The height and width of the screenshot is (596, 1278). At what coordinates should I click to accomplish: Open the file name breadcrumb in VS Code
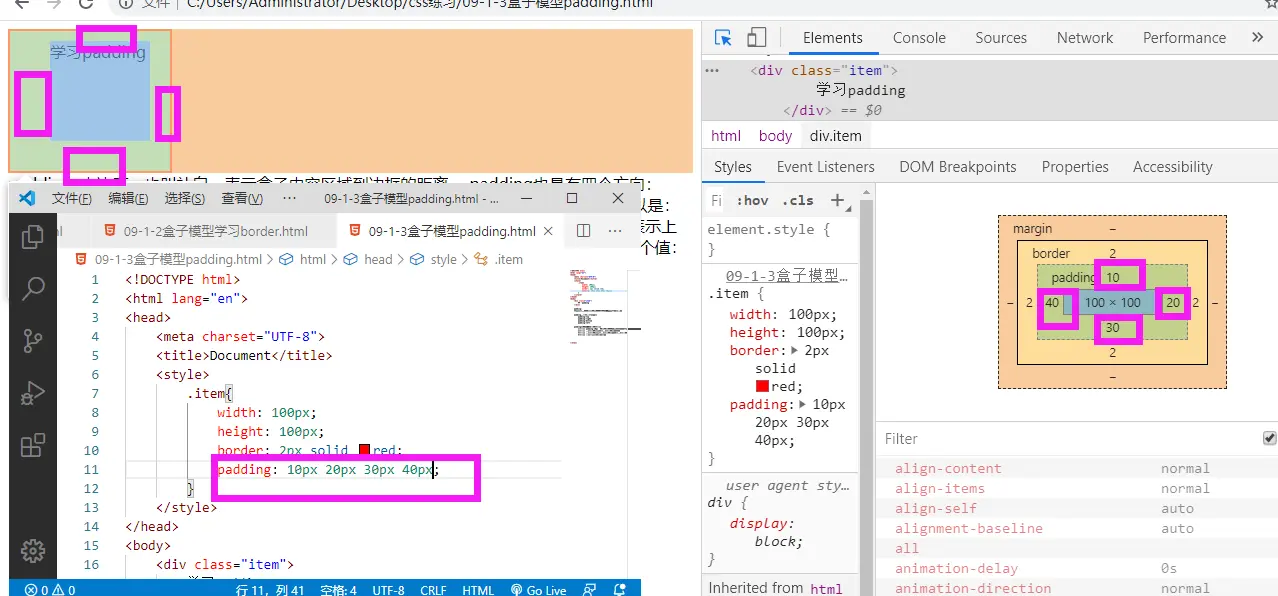(x=170, y=259)
